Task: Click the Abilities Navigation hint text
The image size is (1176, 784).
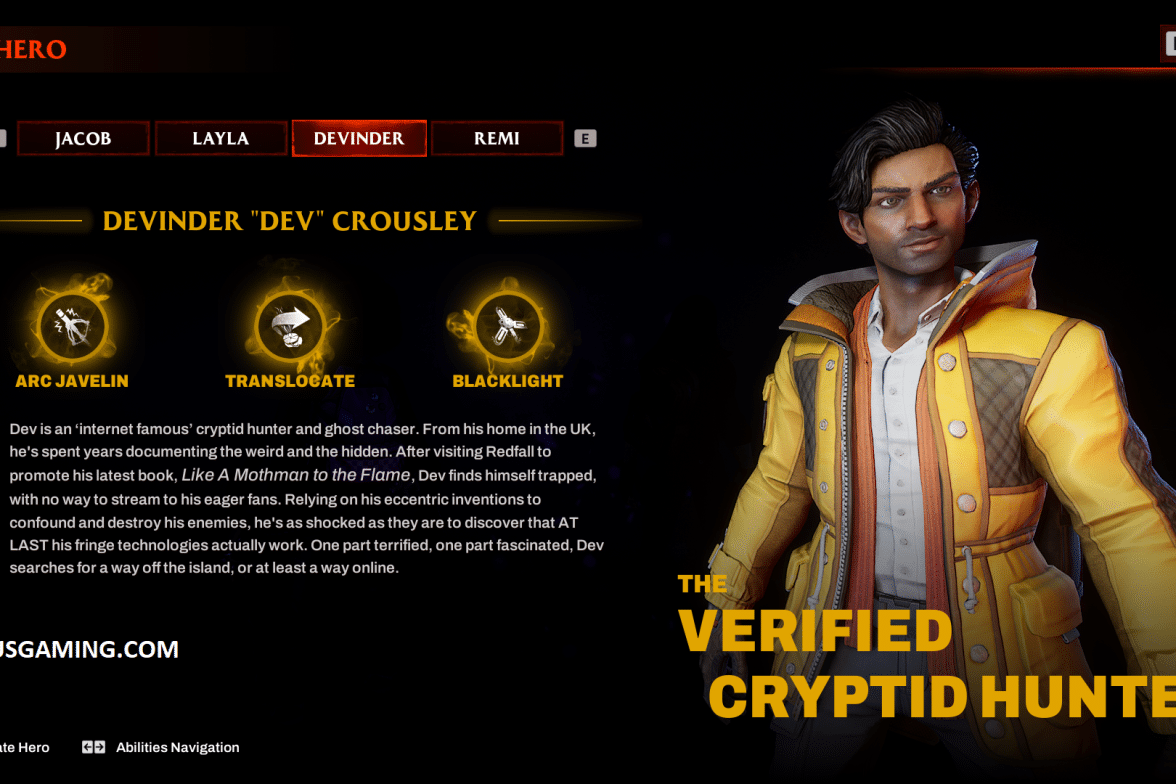Action: coord(178,747)
